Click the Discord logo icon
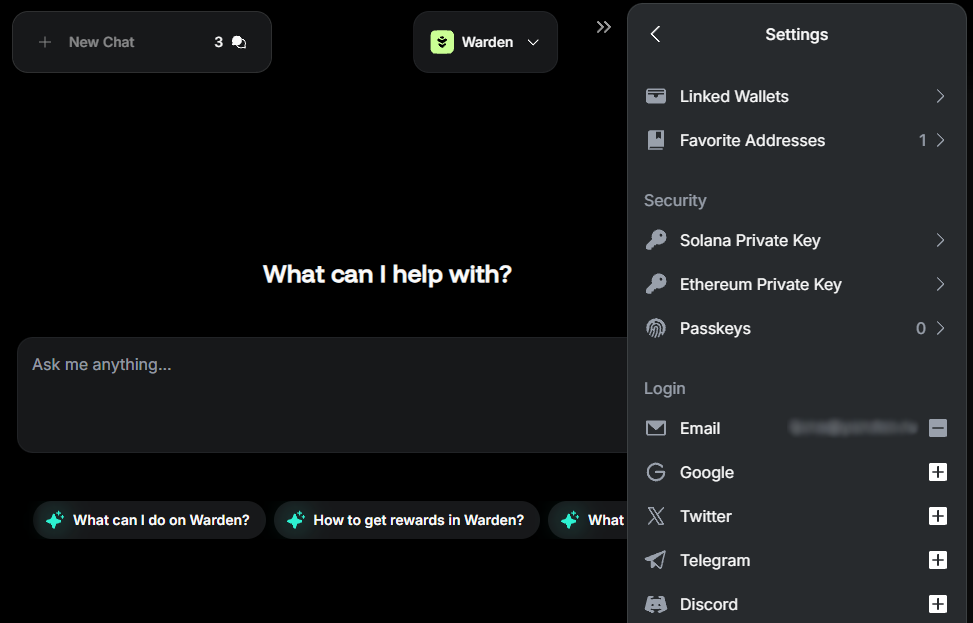Viewport: 973px width, 623px height. pos(656,604)
